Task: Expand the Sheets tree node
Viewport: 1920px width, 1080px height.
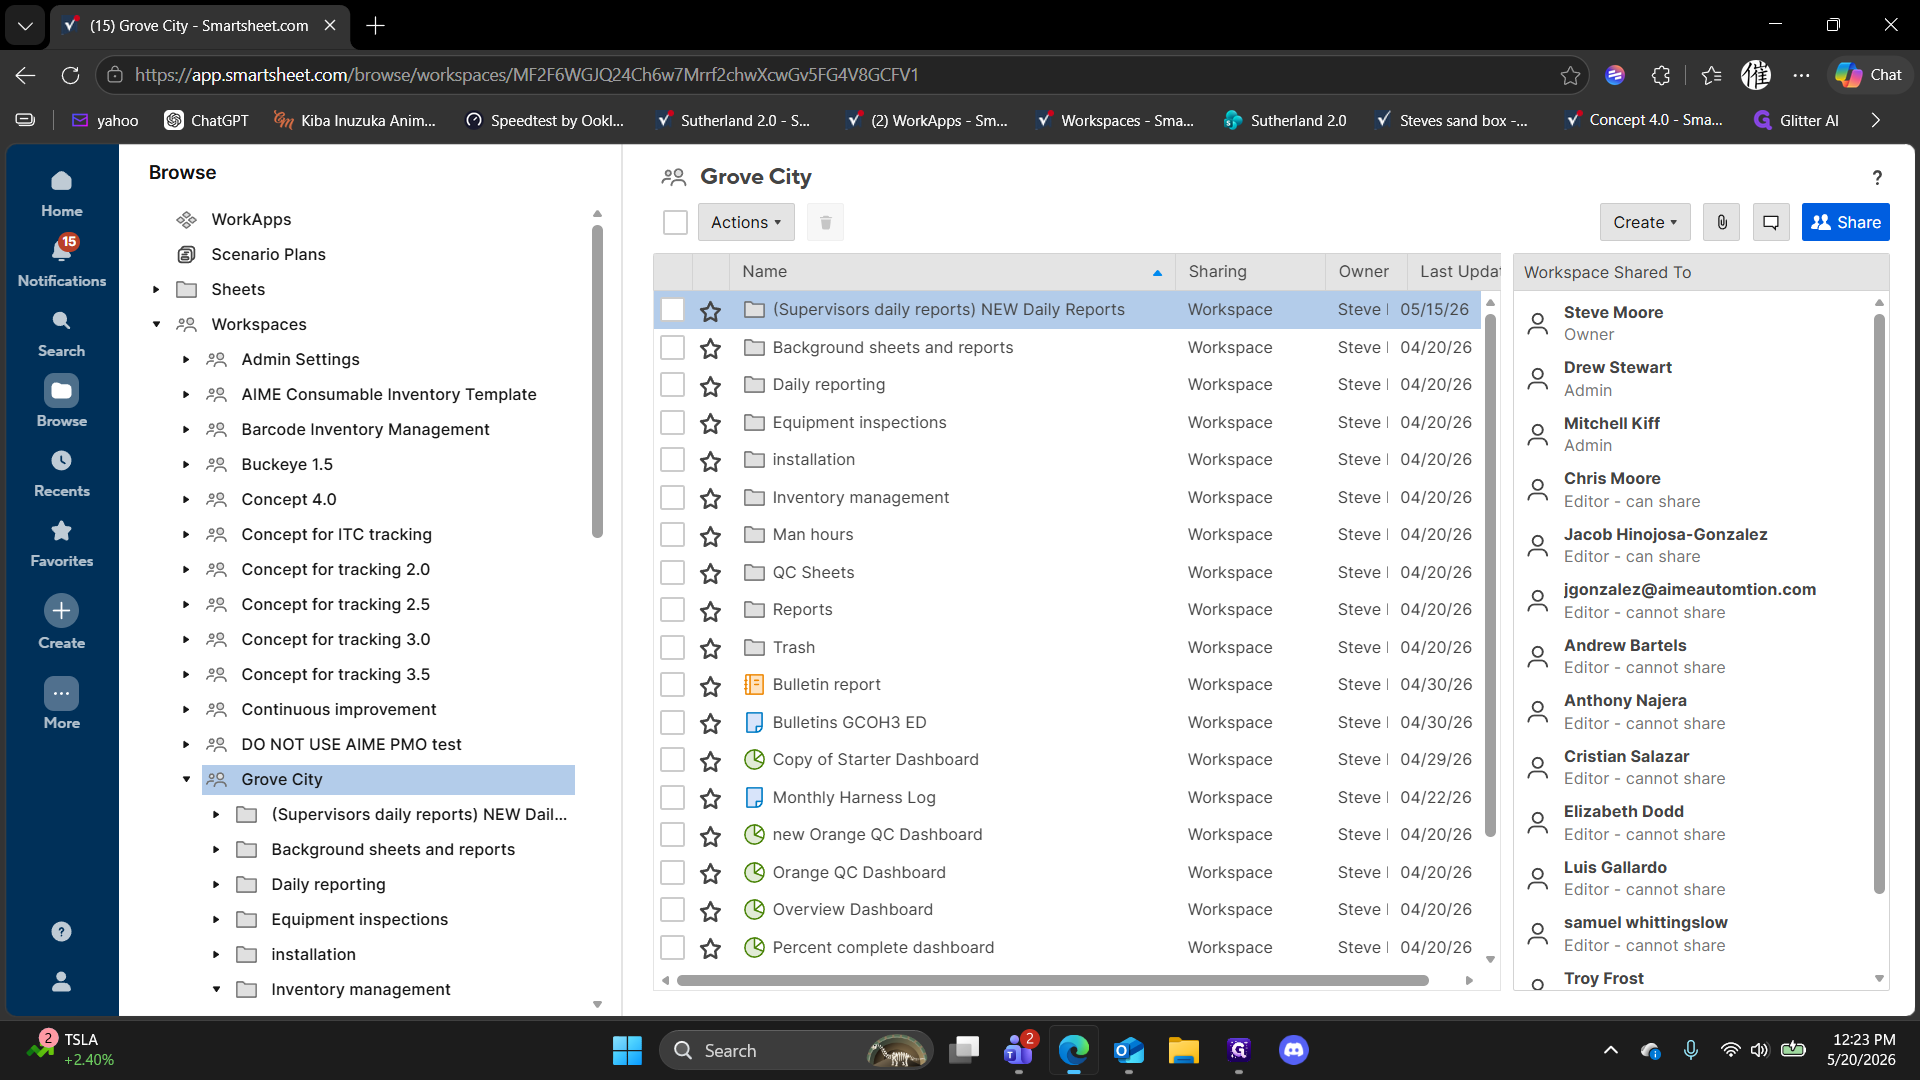Action: 156,290
